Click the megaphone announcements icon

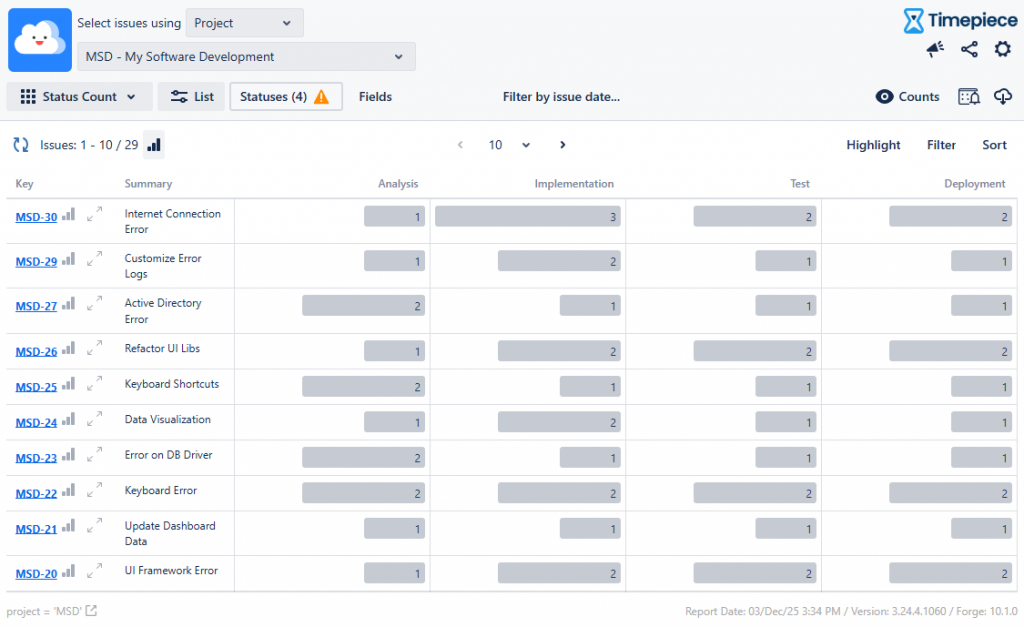[935, 50]
